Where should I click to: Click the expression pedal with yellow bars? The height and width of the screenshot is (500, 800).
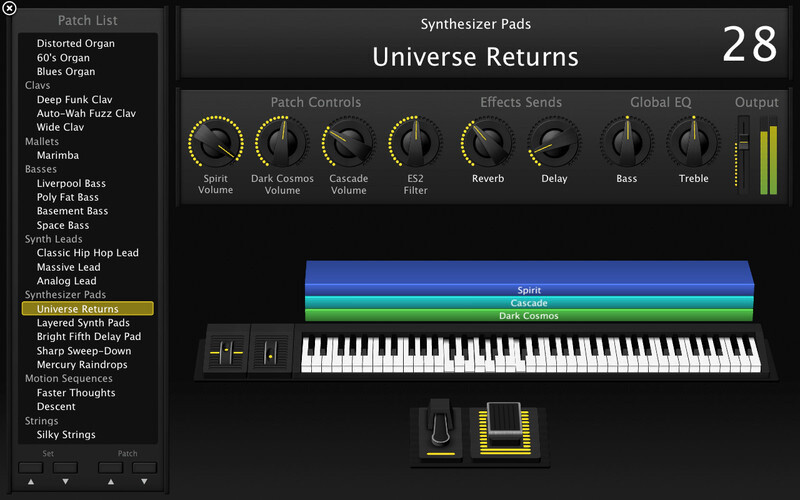[500, 431]
